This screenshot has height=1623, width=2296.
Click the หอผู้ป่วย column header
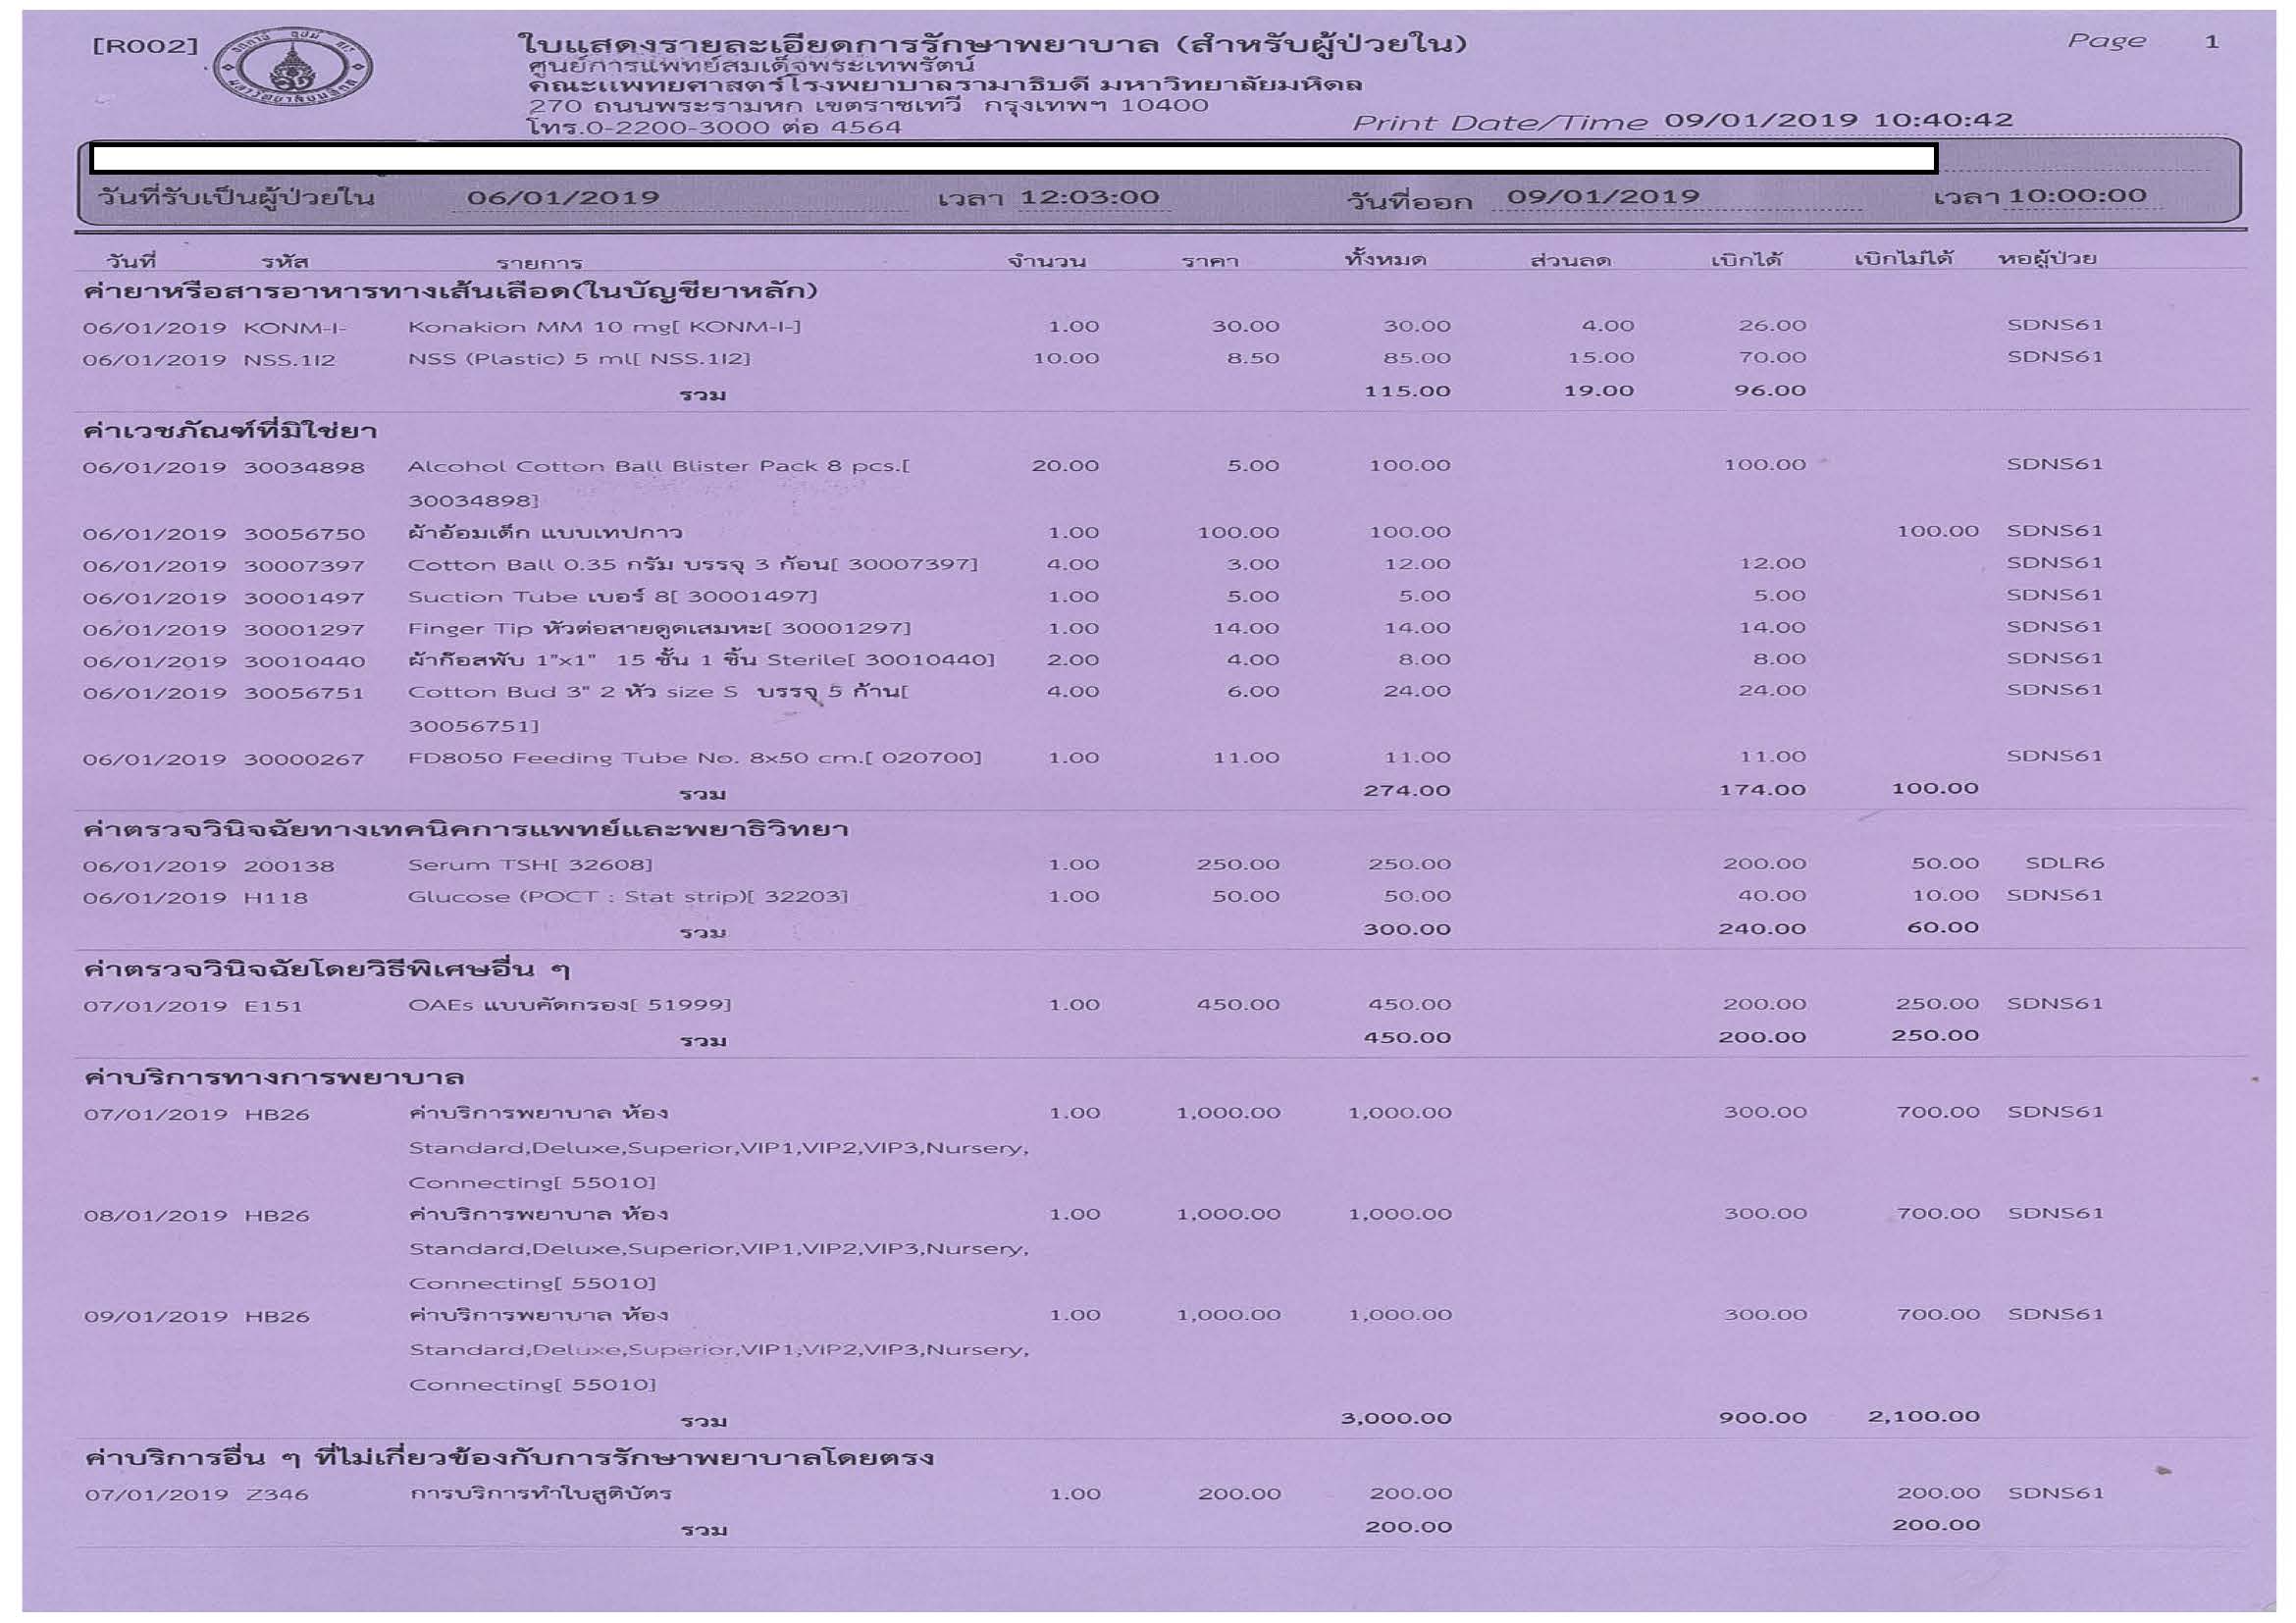click(2046, 258)
